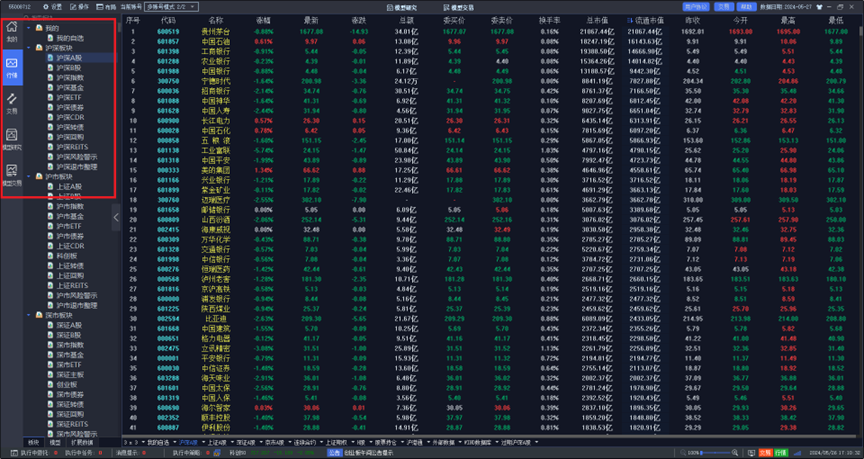
Task: Open 模型研究 in the top center bar
Action: click(402, 8)
